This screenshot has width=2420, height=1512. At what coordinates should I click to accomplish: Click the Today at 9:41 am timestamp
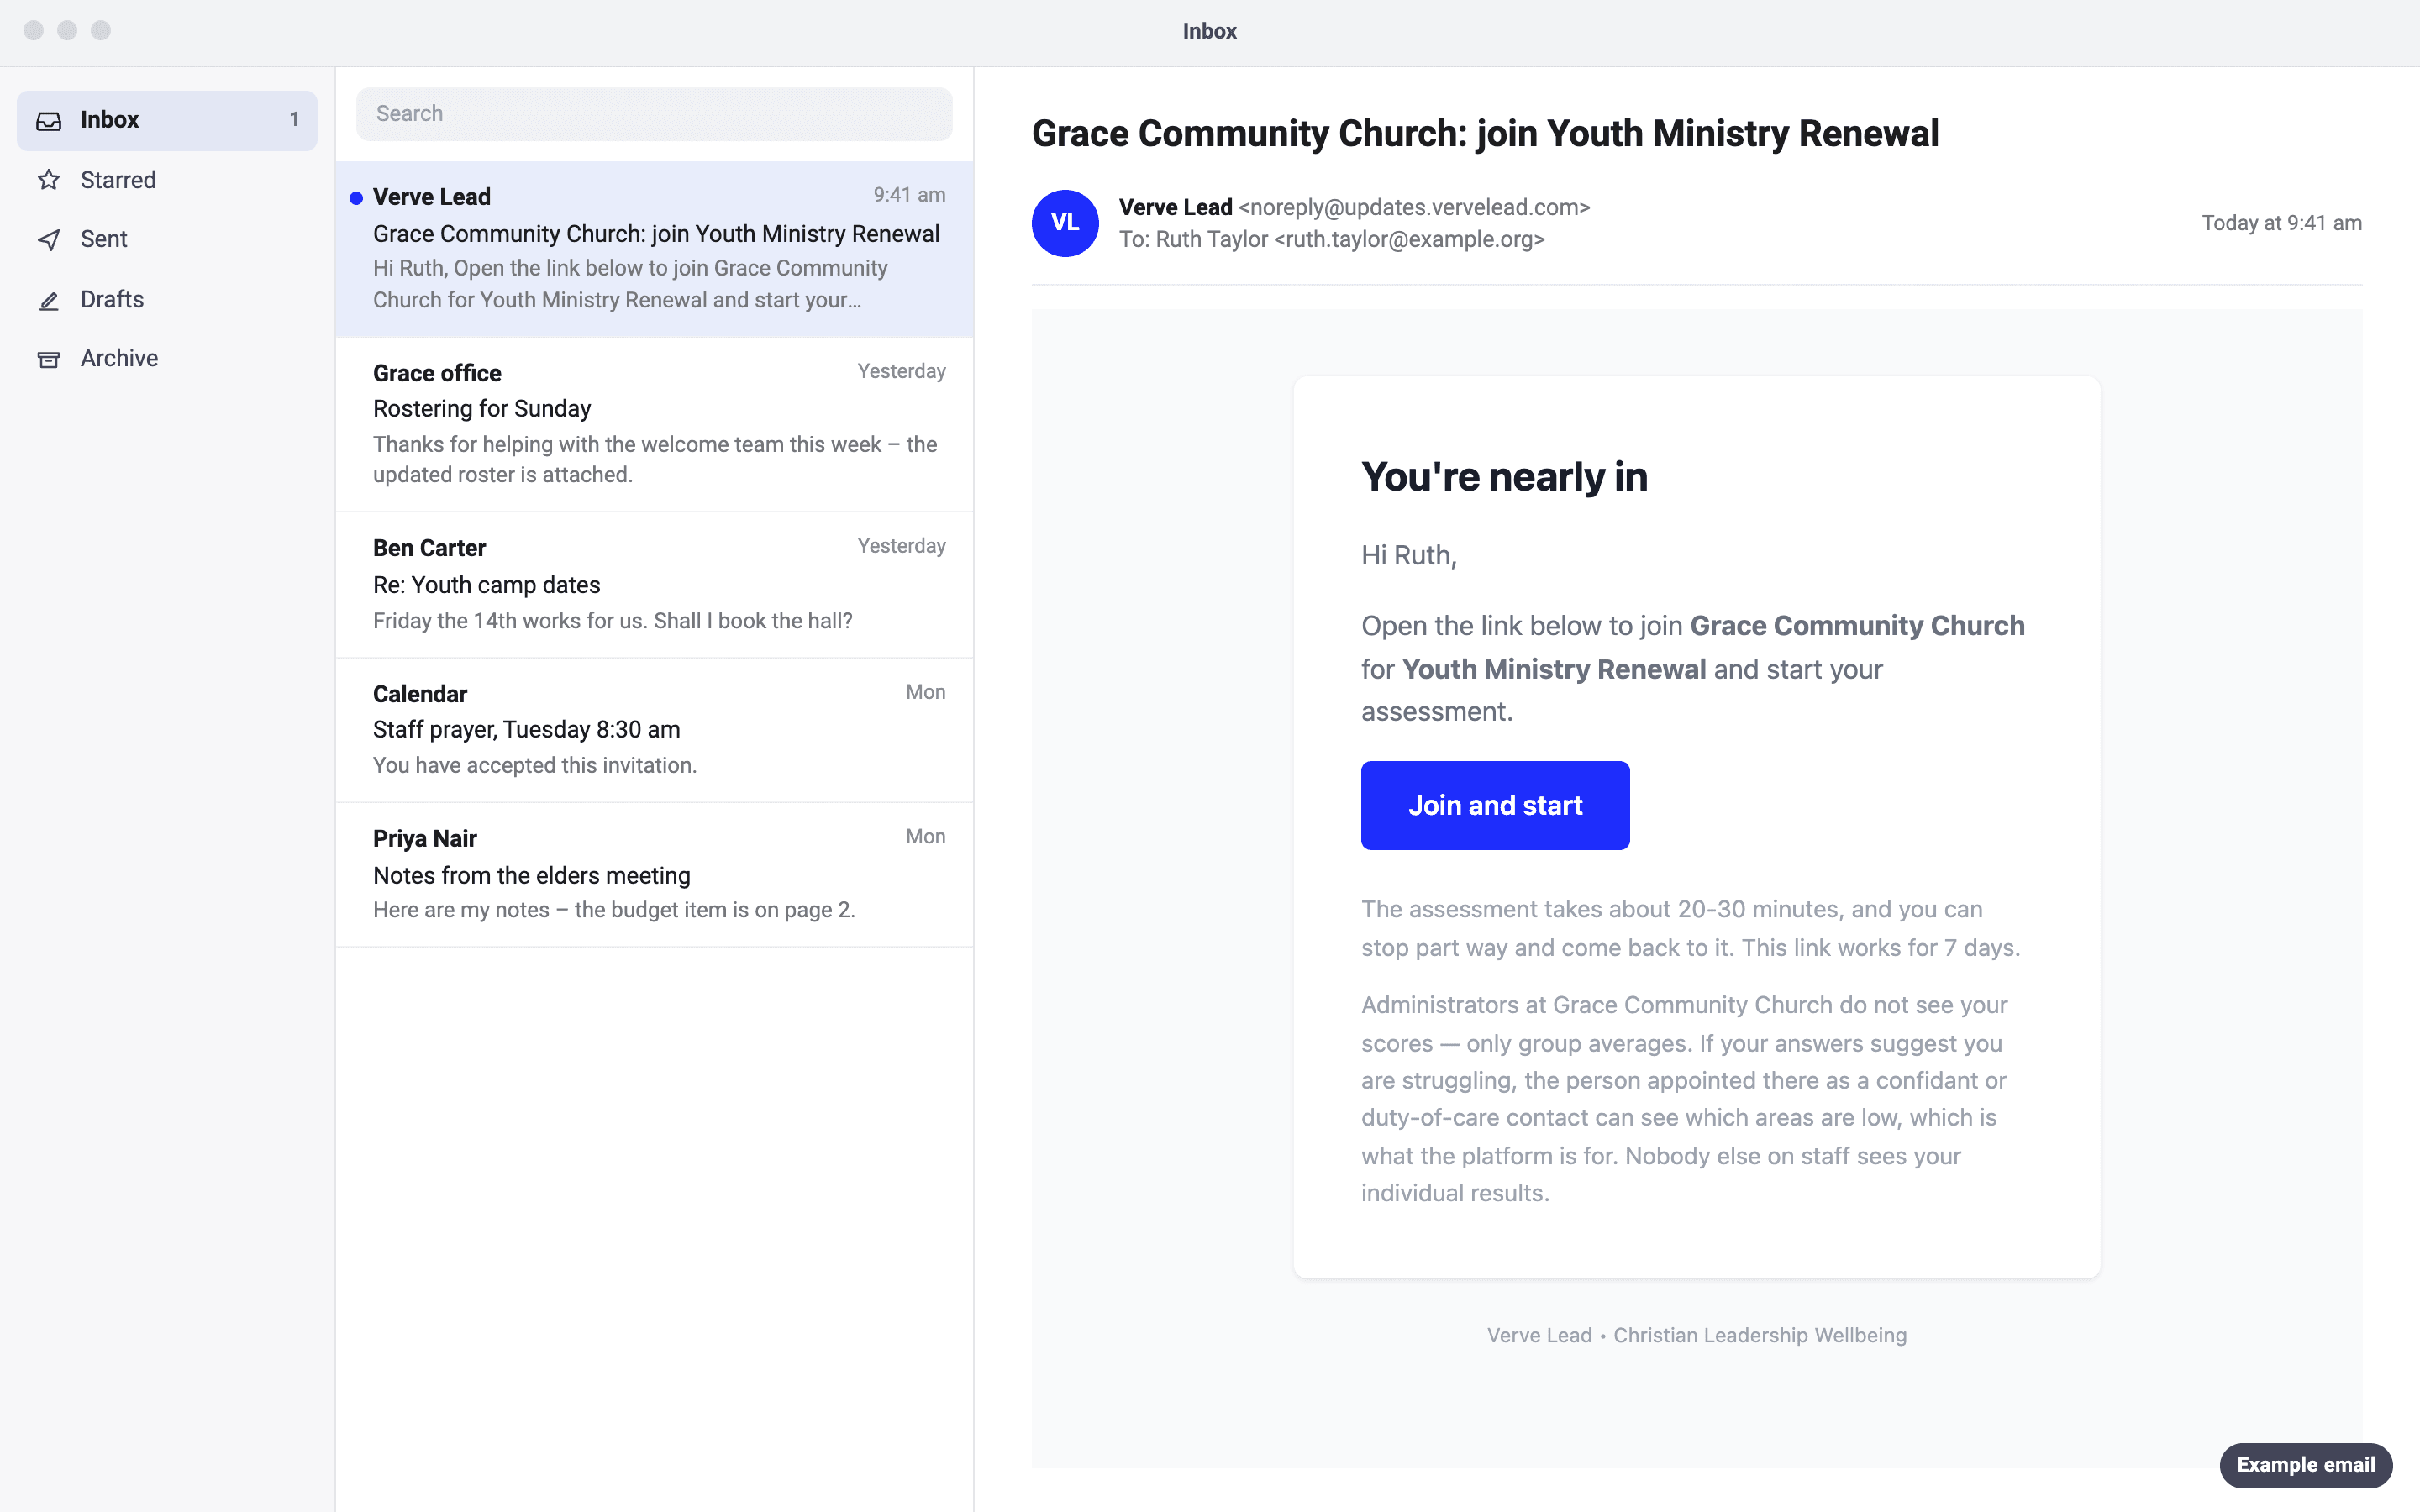(x=2282, y=223)
